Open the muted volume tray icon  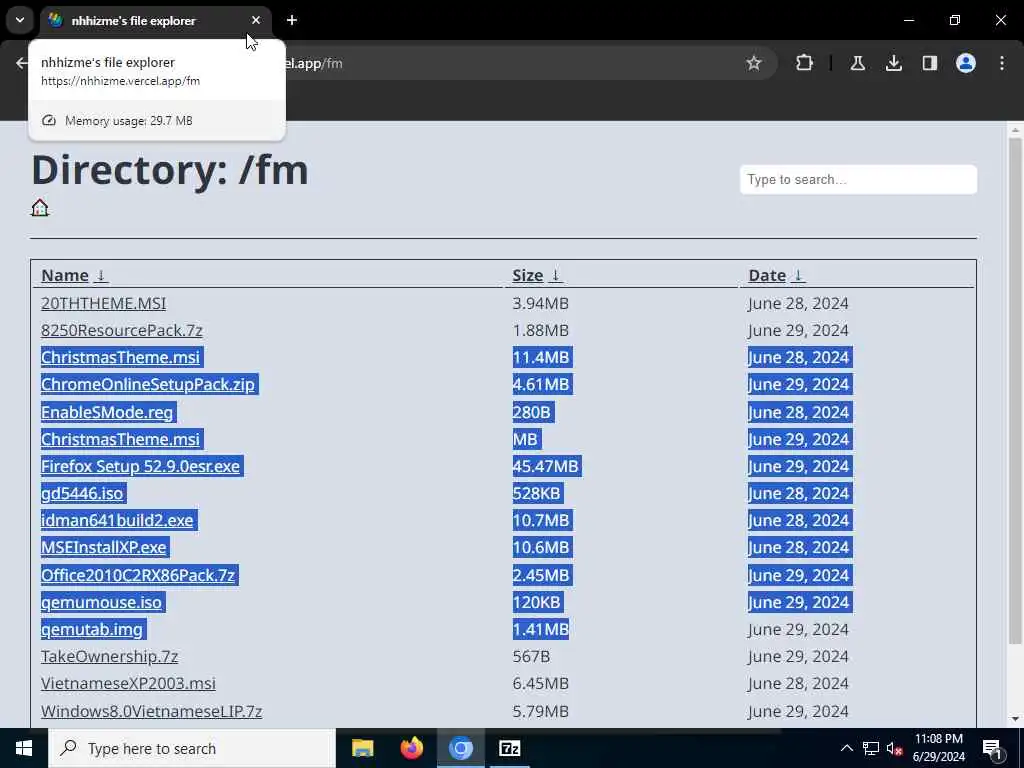(895, 748)
